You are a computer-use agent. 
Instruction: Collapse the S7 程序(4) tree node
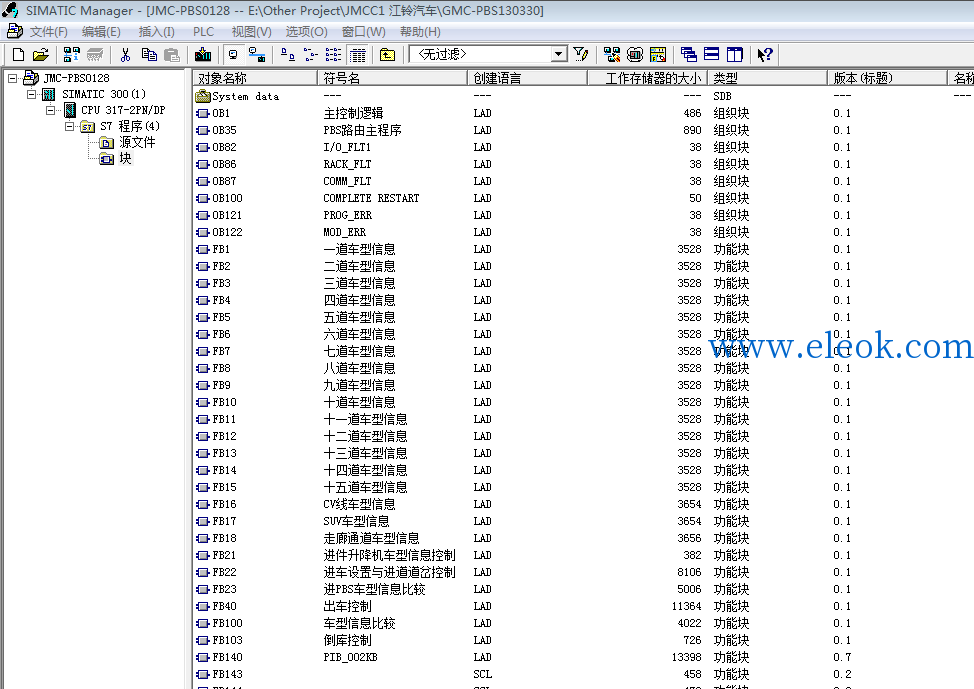pos(70,126)
